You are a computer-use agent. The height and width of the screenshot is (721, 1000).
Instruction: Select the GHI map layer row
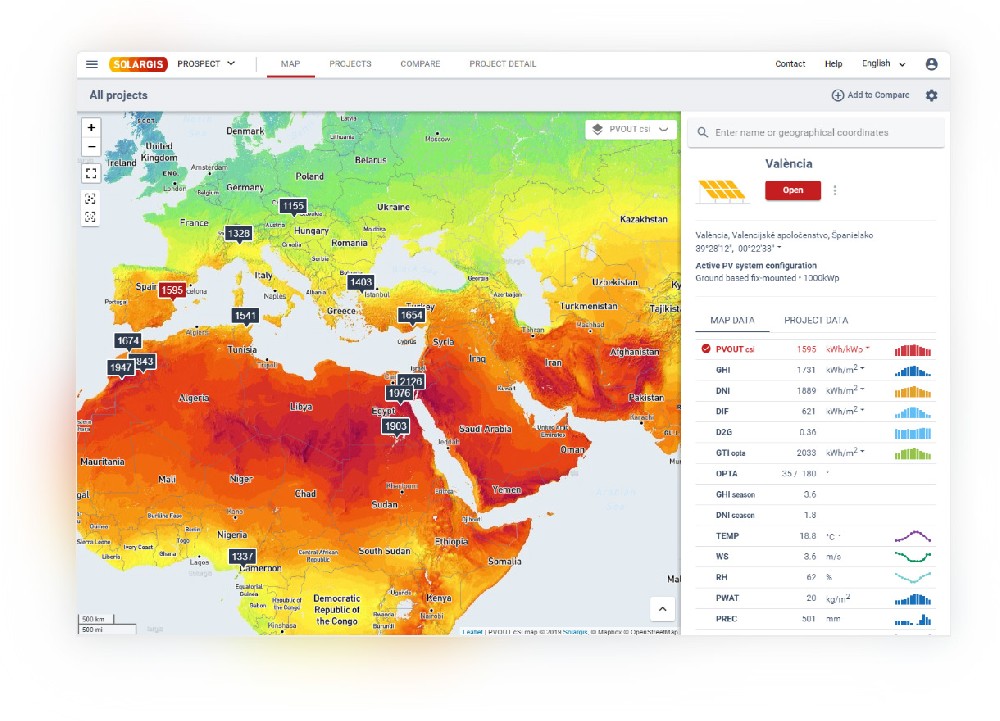coord(815,370)
